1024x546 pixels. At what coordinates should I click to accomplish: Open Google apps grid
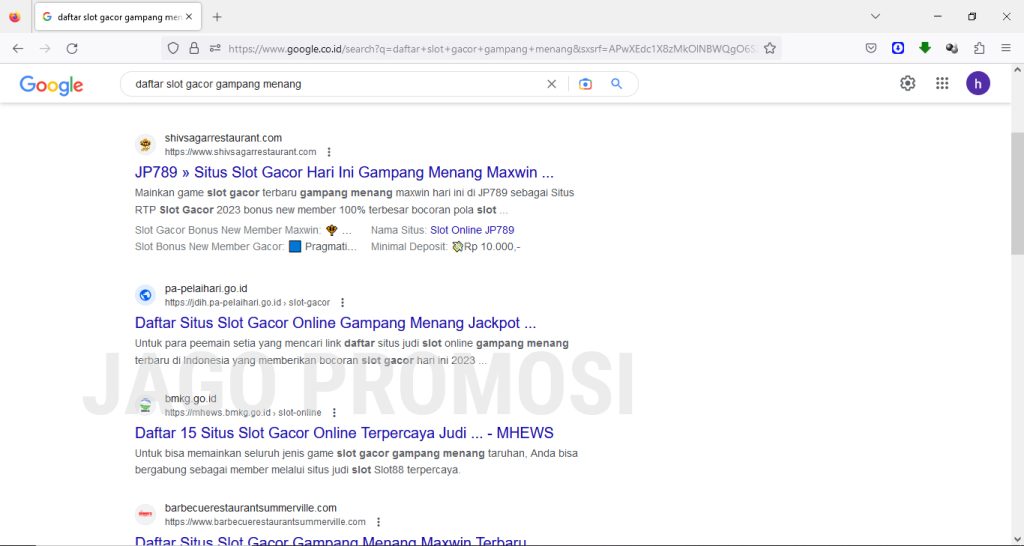coord(942,84)
